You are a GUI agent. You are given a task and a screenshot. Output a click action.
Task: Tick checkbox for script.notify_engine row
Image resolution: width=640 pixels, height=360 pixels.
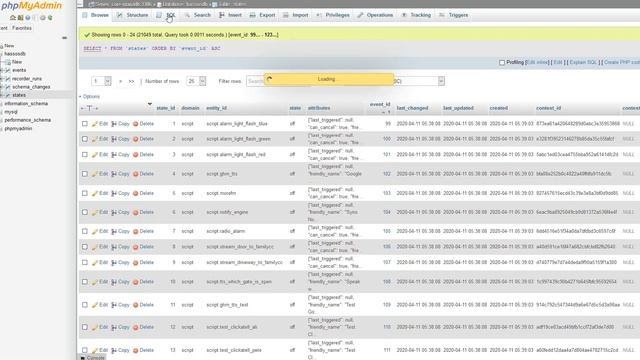(84, 212)
